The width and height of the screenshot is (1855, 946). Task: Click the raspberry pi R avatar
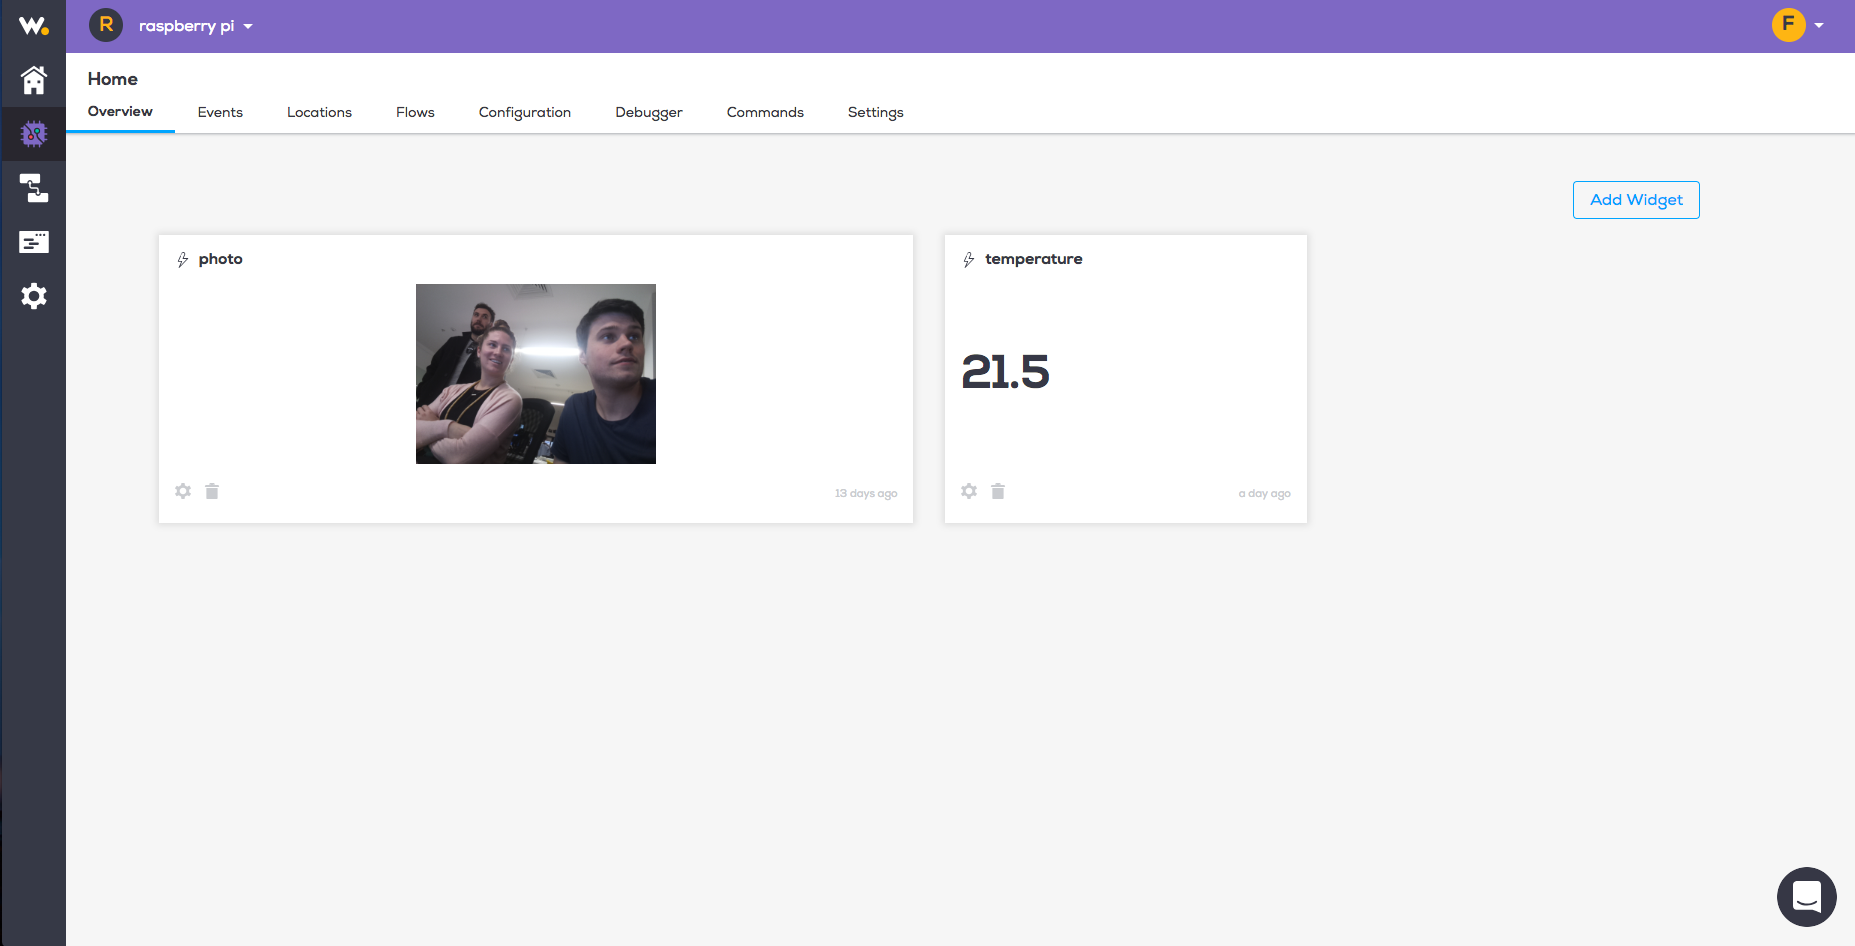click(x=106, y=25)
